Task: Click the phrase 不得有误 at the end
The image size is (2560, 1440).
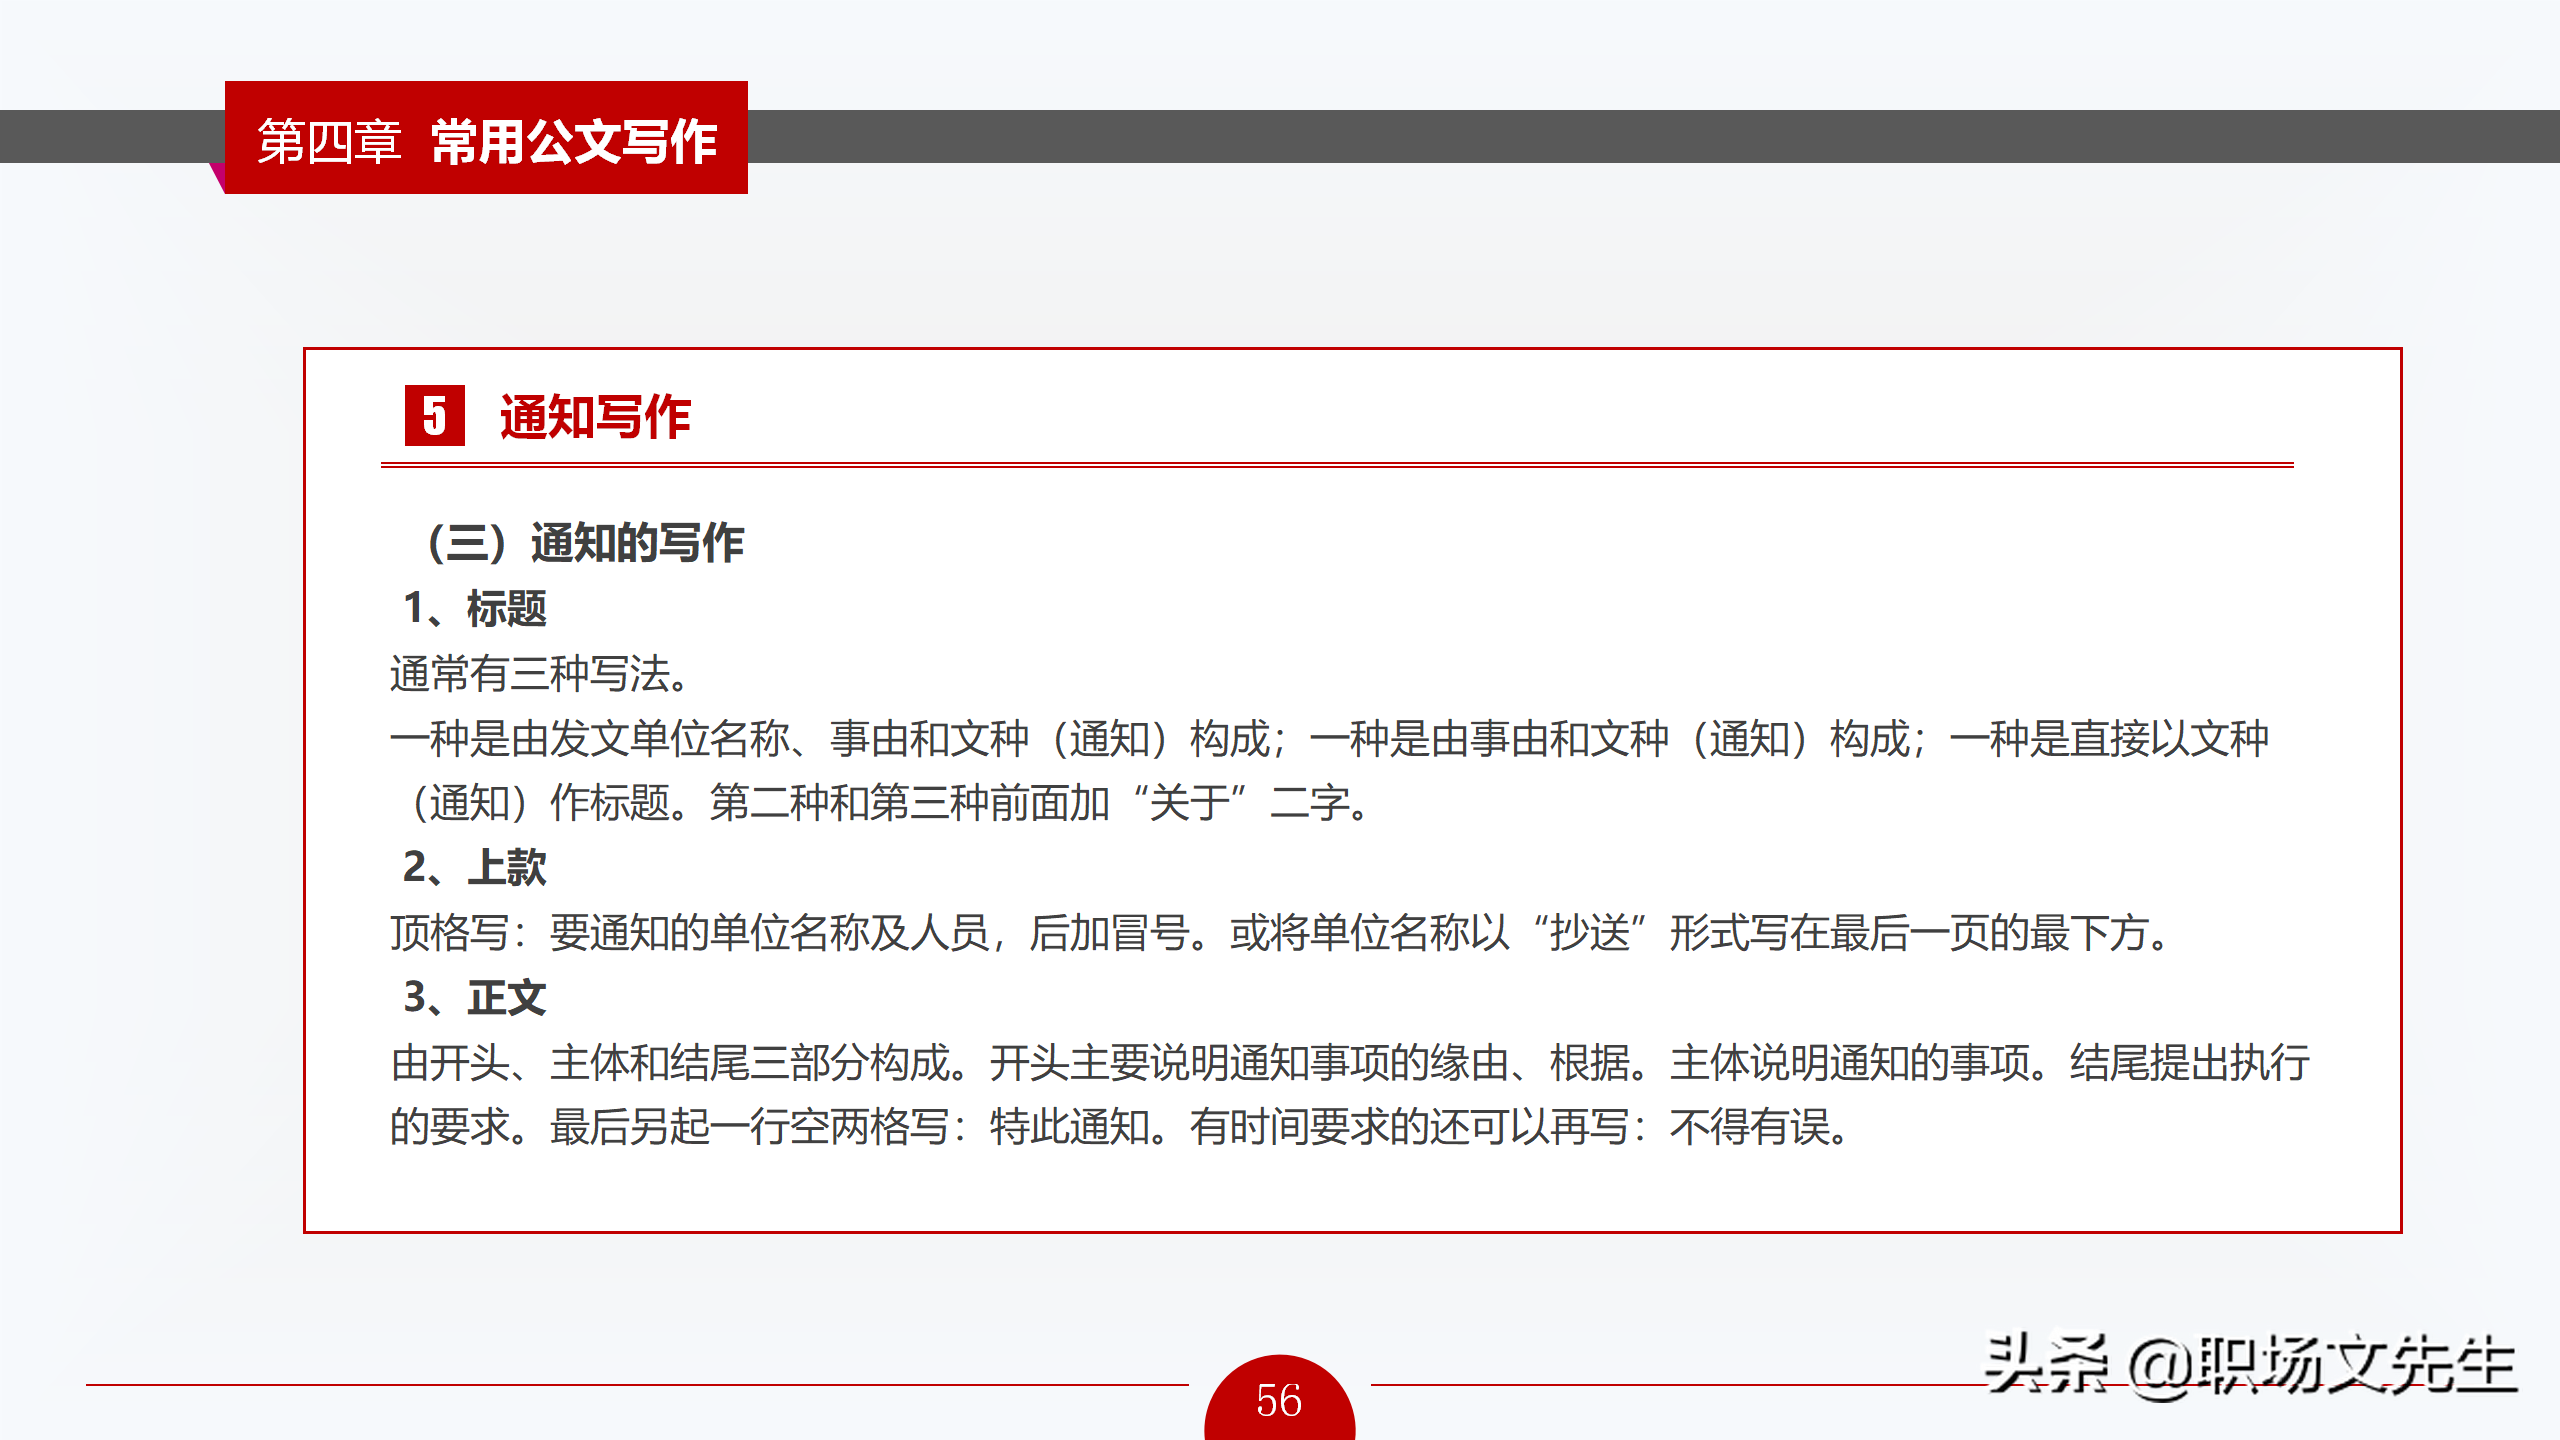Action: coord(1750,1128)
